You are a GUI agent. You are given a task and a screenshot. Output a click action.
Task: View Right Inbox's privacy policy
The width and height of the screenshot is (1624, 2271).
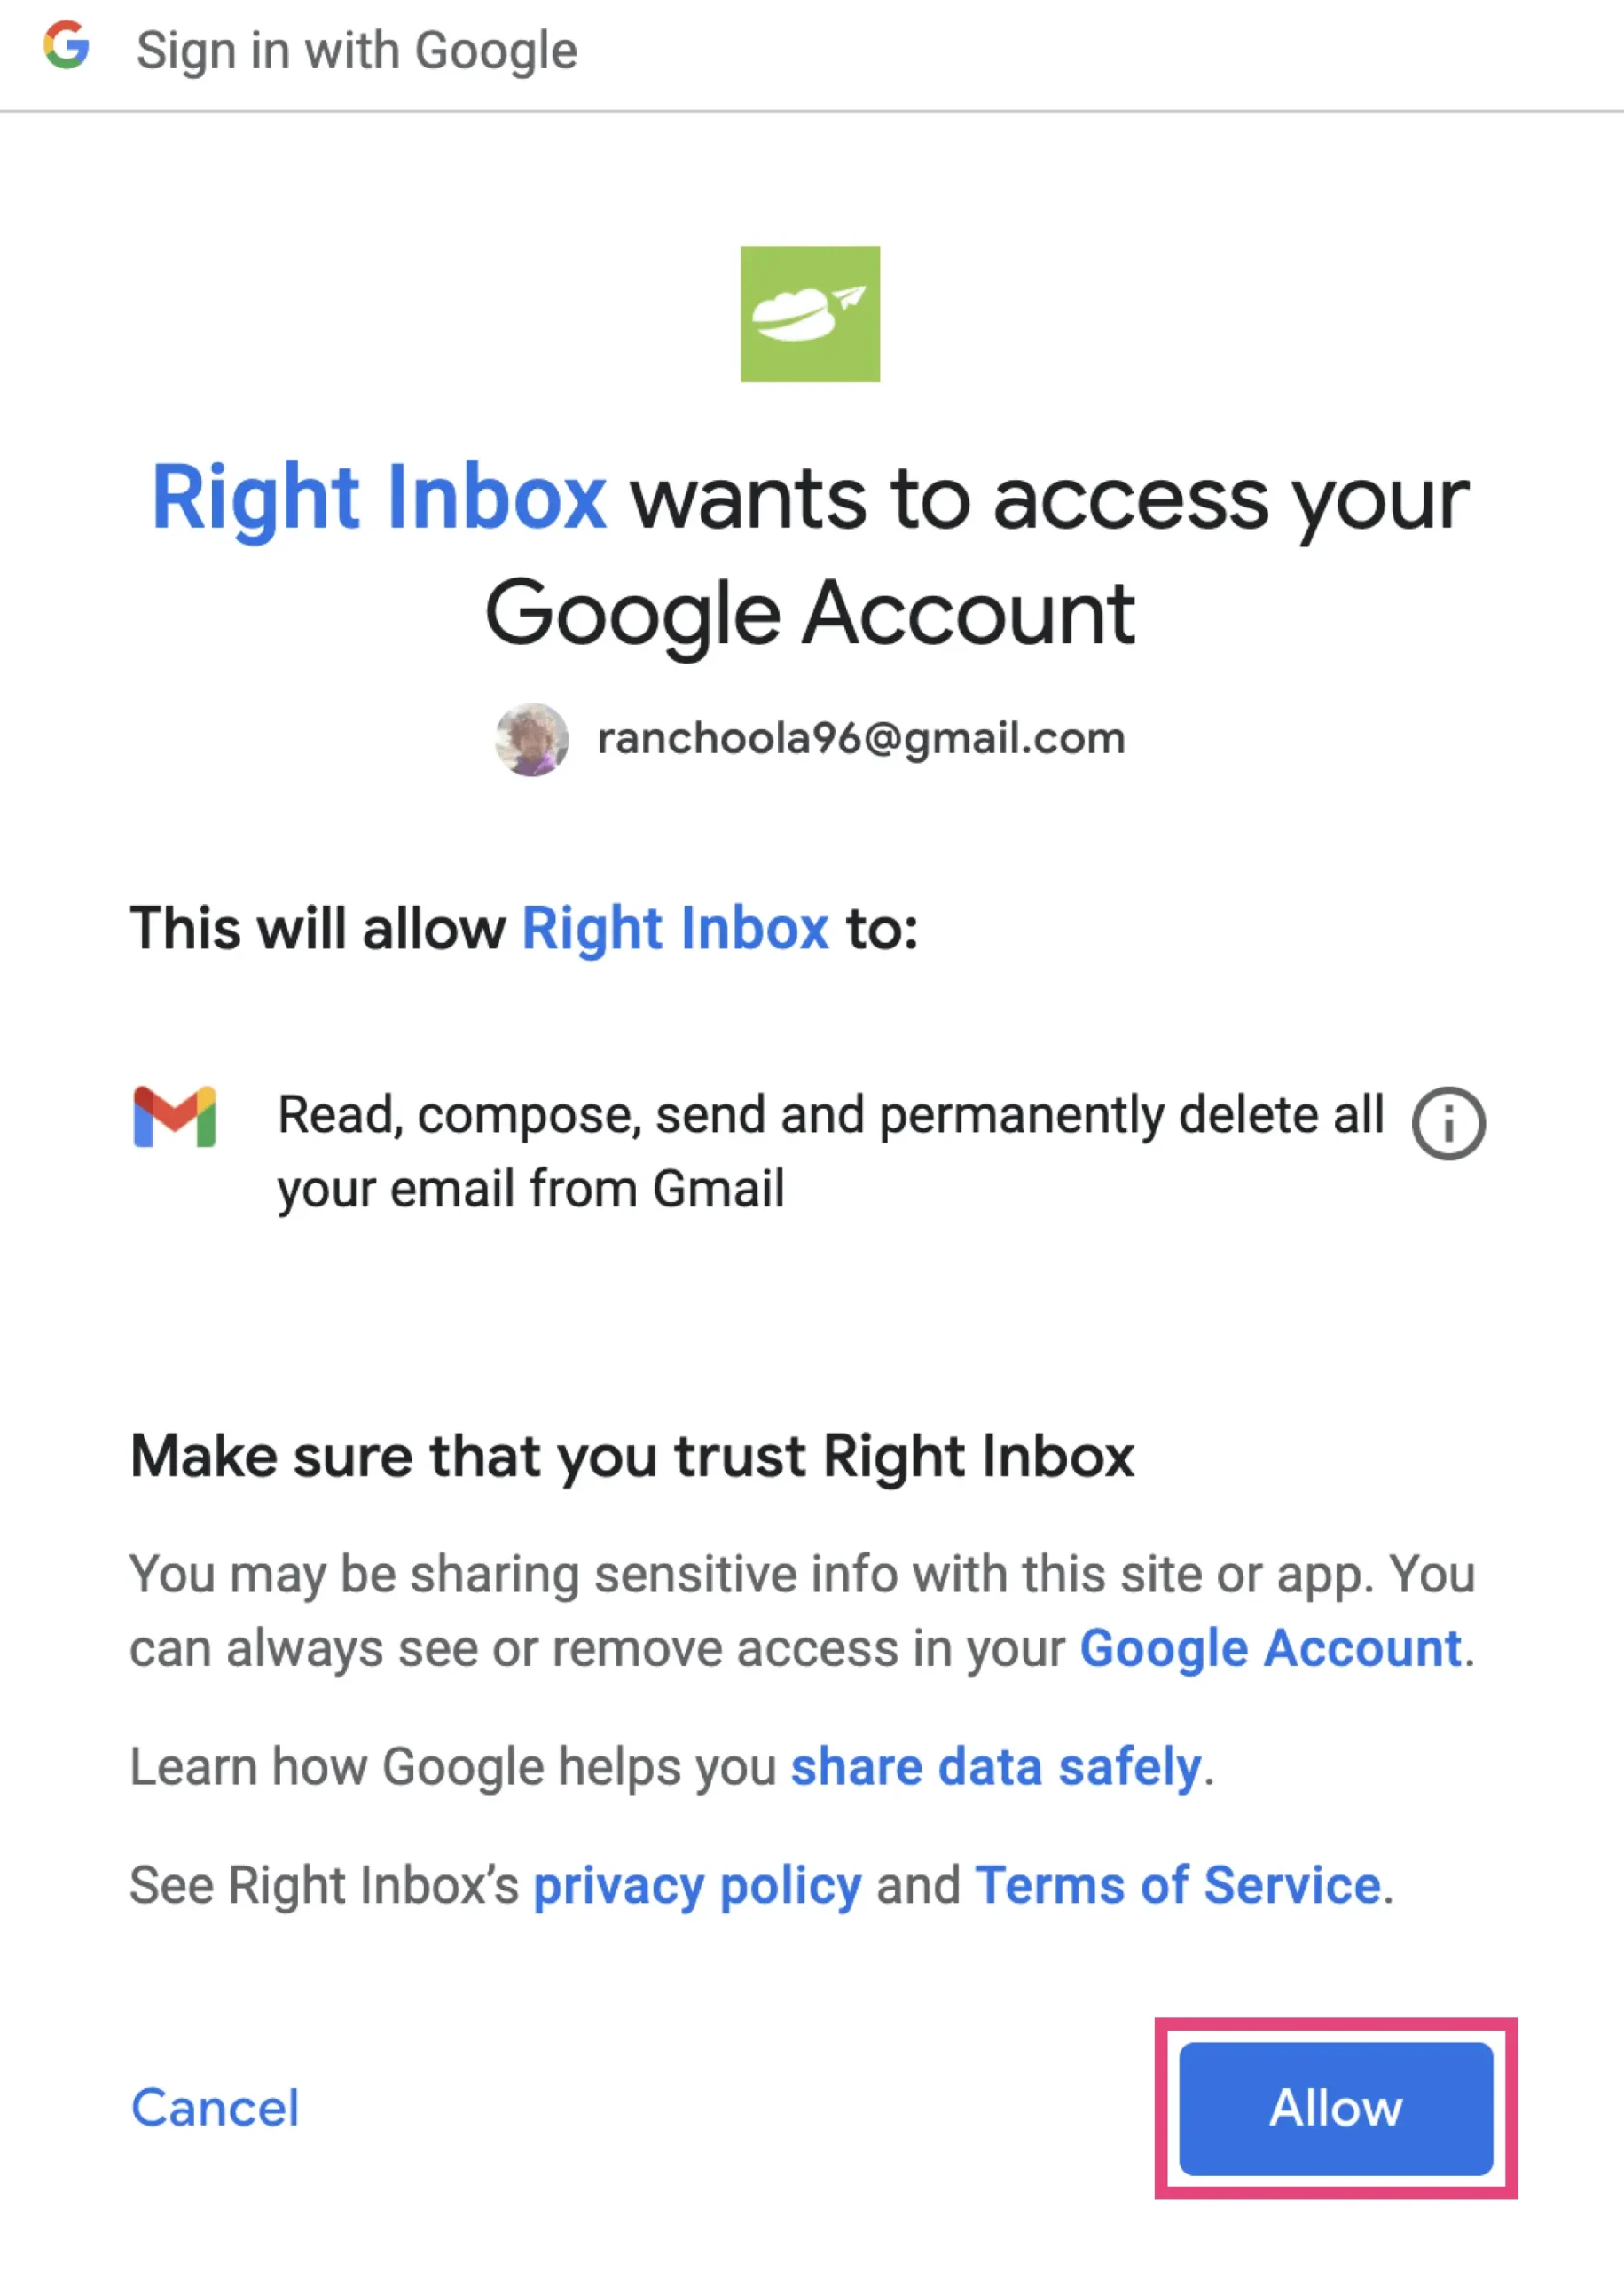pyautogui.click(x=697, y=1886)
